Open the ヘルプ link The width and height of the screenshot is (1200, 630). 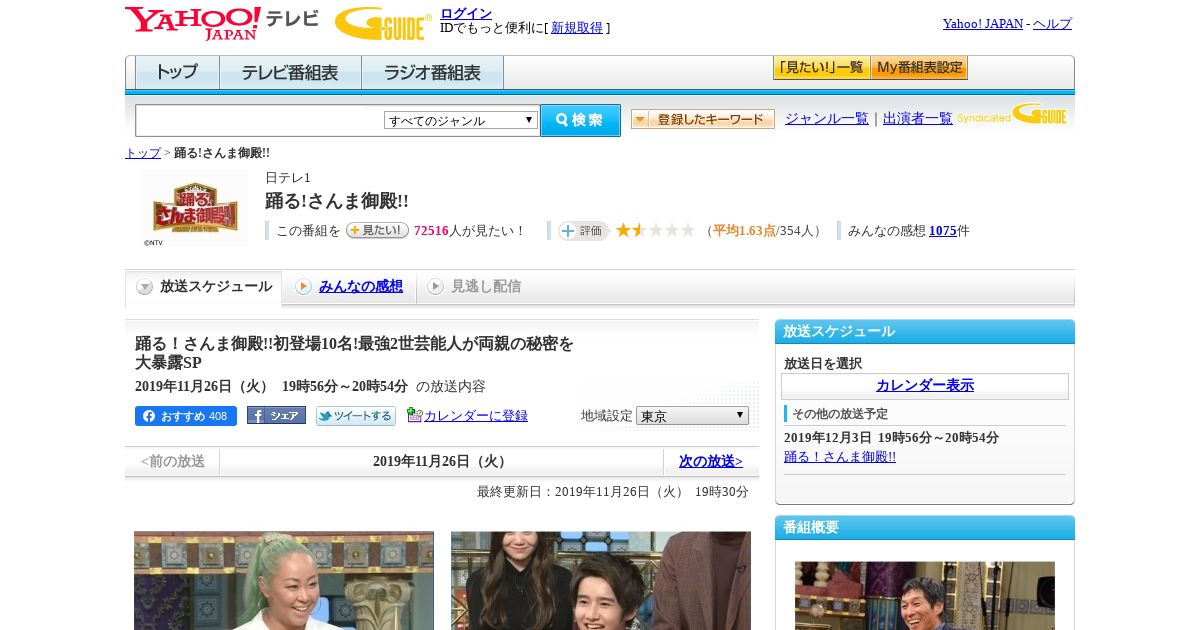point(1052,24)
